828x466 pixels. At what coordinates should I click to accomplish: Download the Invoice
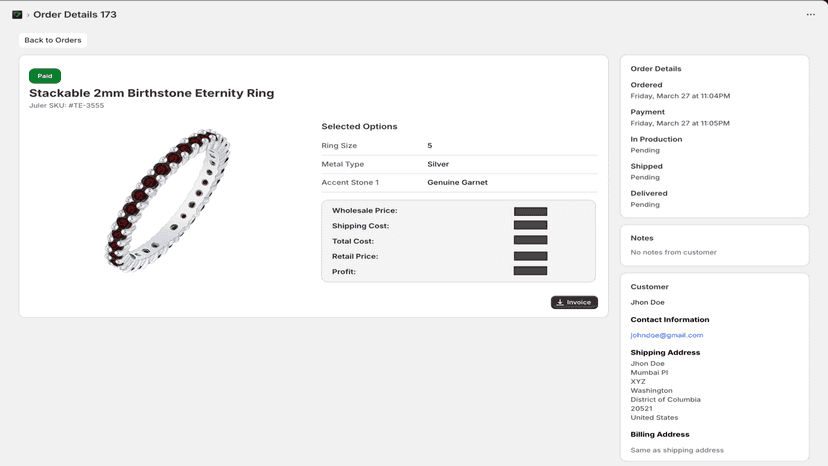pos(574,302)
